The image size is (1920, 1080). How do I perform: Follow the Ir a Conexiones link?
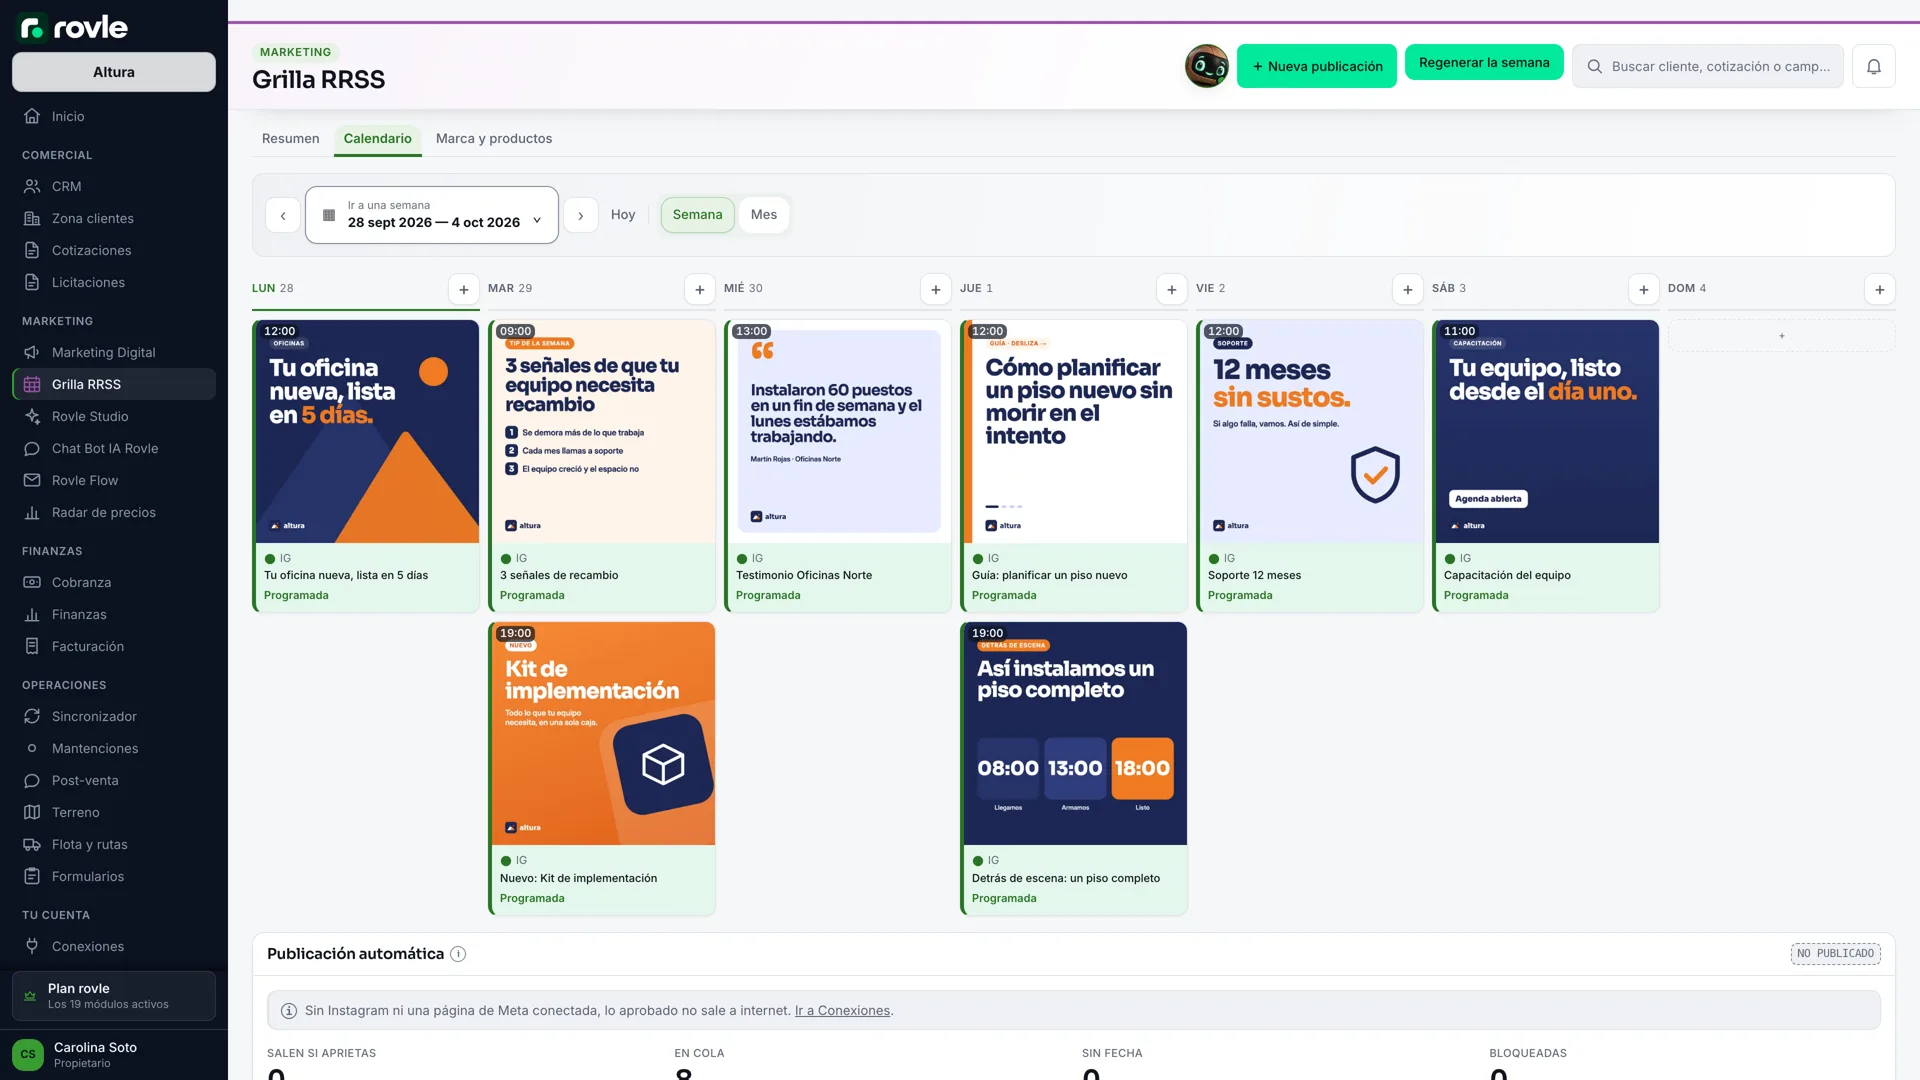click(842, 1011)
